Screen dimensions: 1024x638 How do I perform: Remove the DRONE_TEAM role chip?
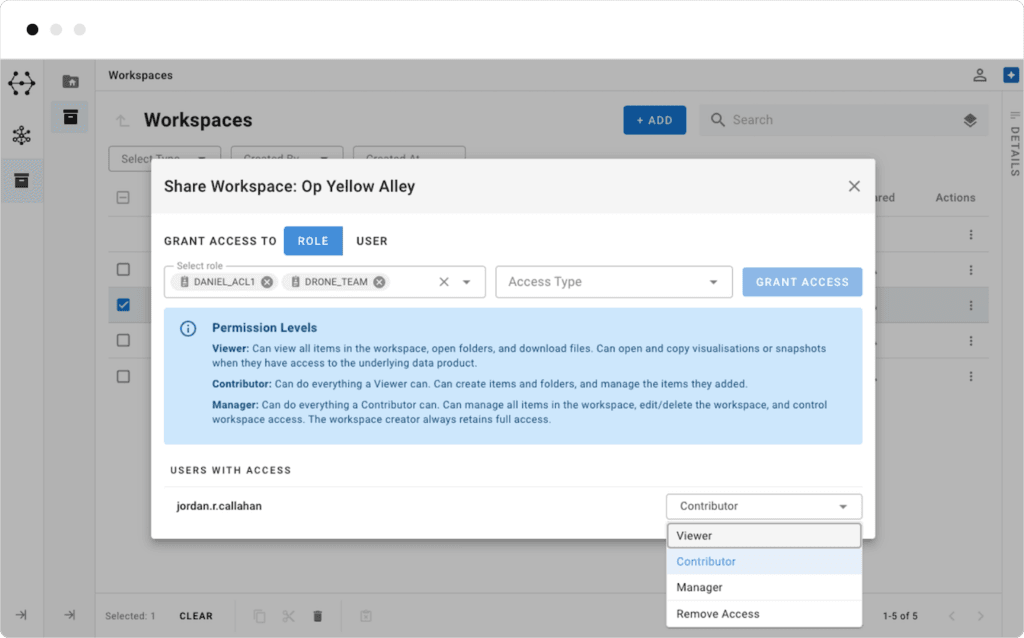pyautogui.click(x=379, y=282)
